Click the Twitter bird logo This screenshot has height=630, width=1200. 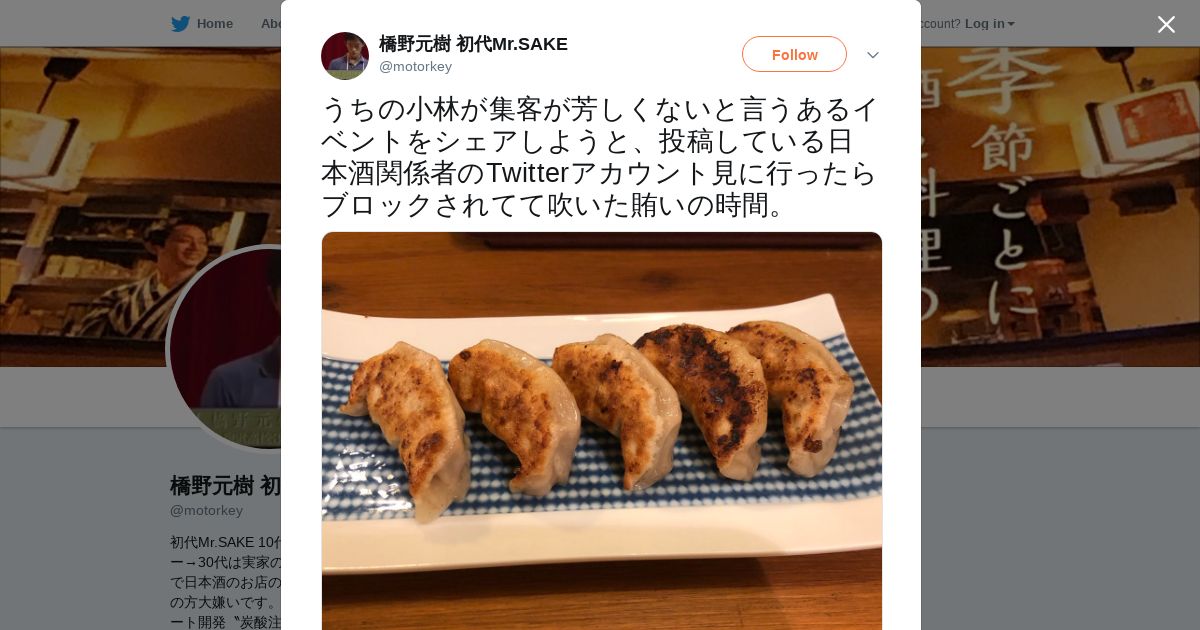(x=180, y=24)
